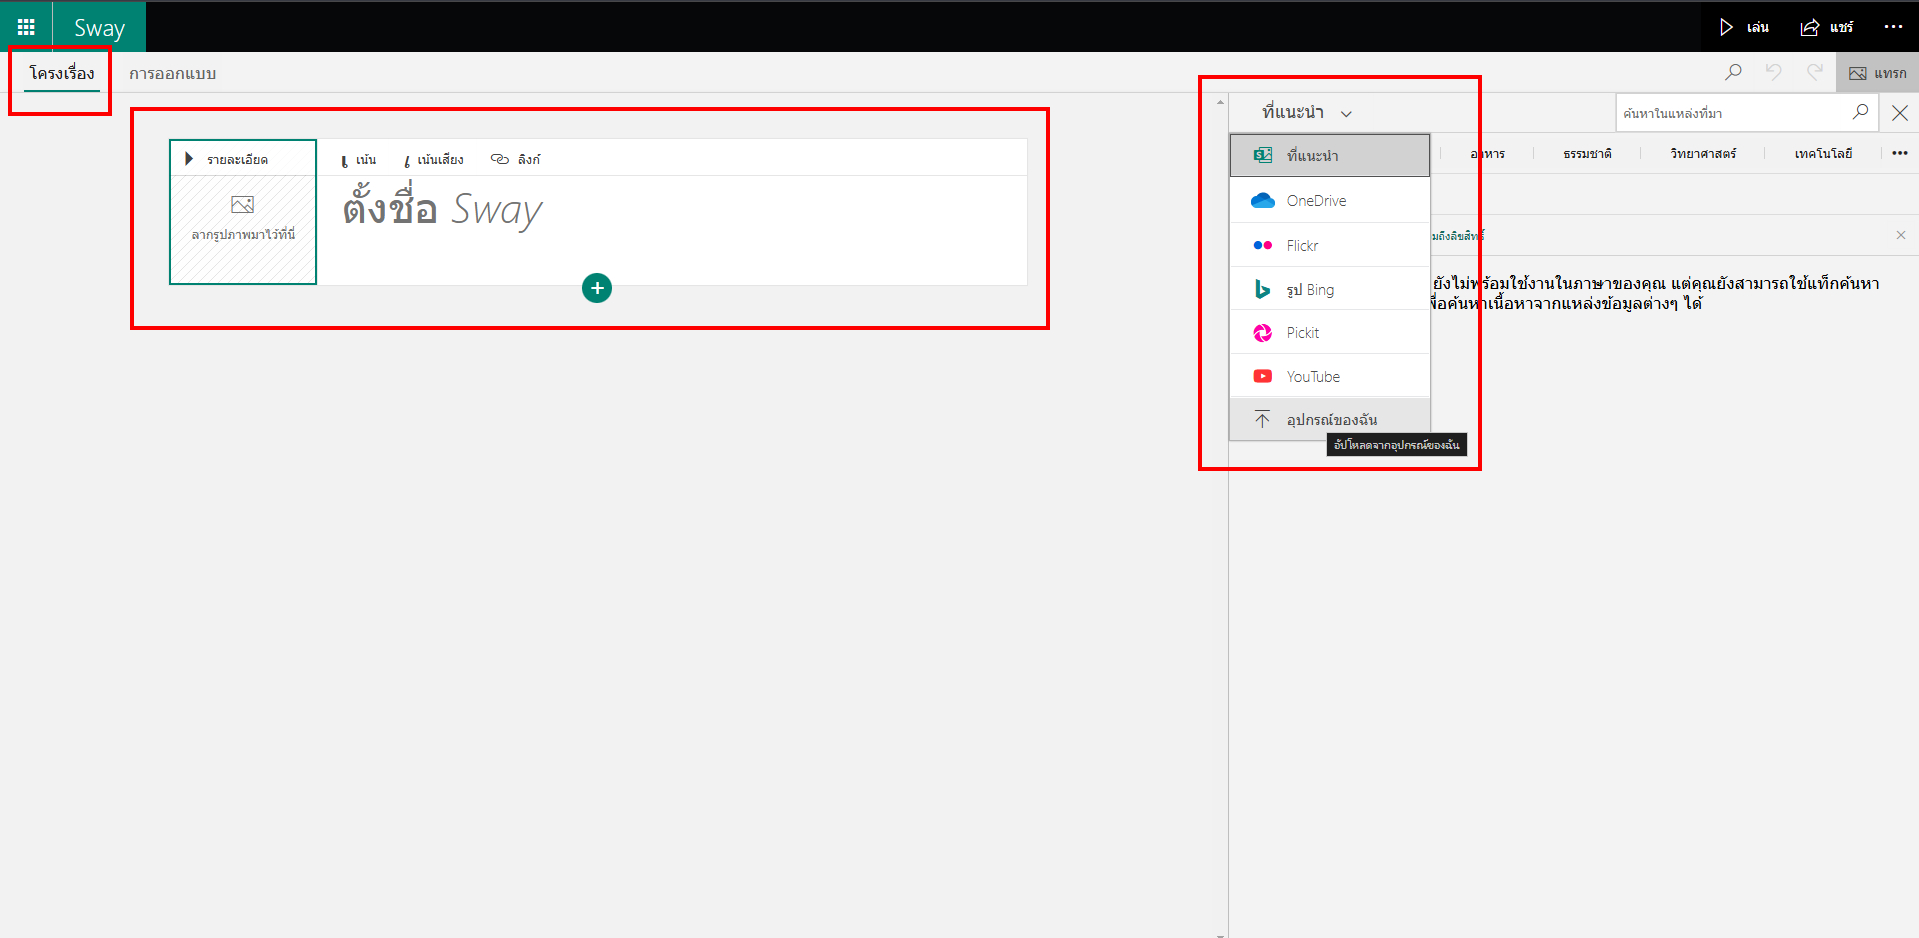Select อุปกรณ์ของฉัน upload option
1919x938 pixels.
[x=1330, y=419]
